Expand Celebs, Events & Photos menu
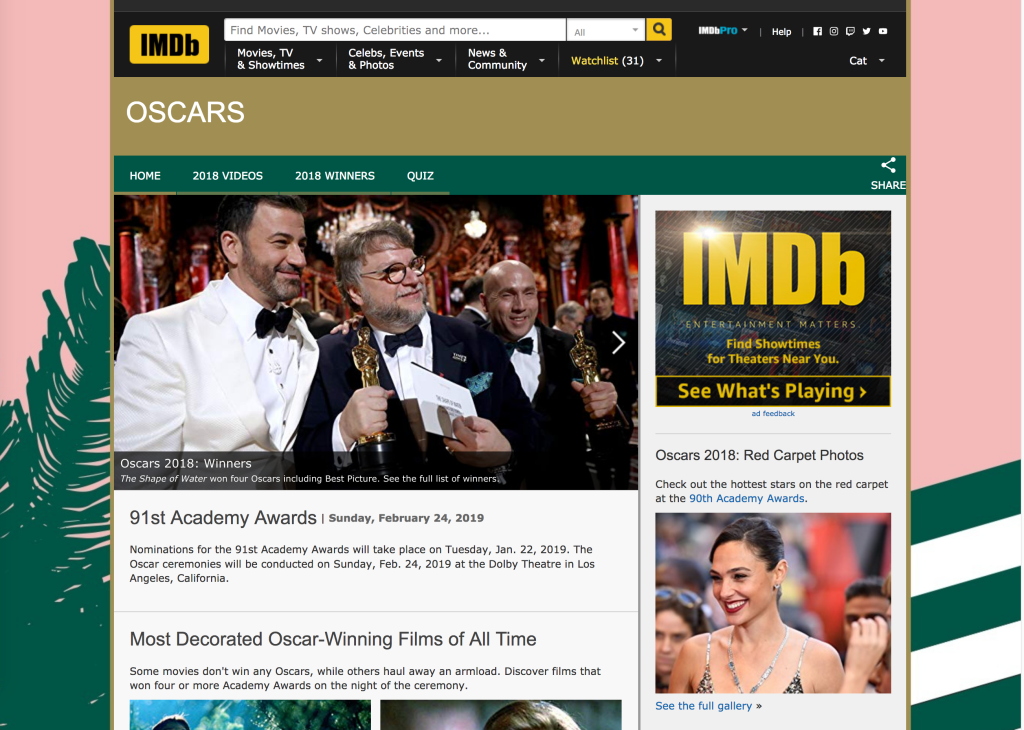Viewport: 1024px width, 730px height. pos(395,59)
